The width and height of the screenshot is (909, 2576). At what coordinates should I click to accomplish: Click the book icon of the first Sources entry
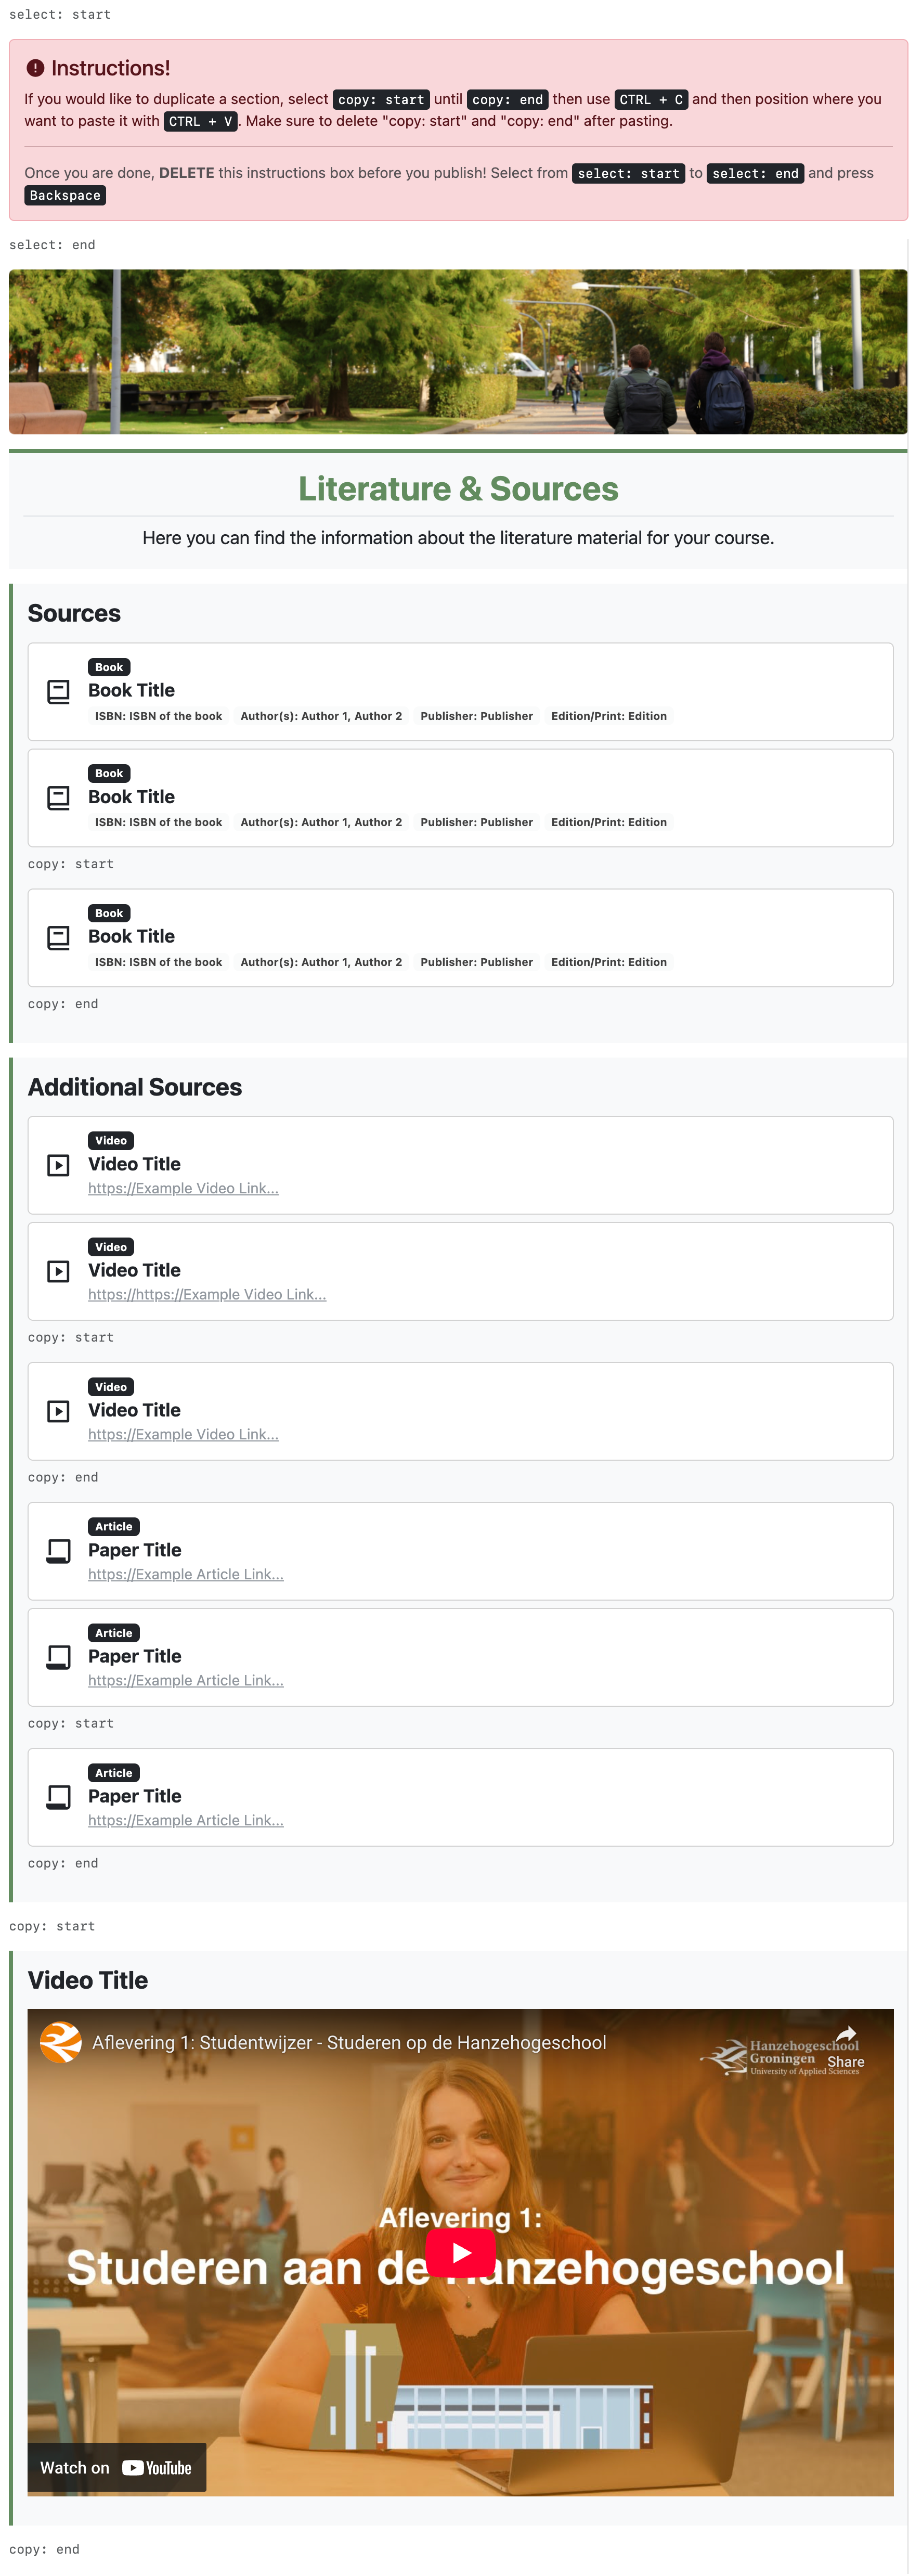point(59,691)
